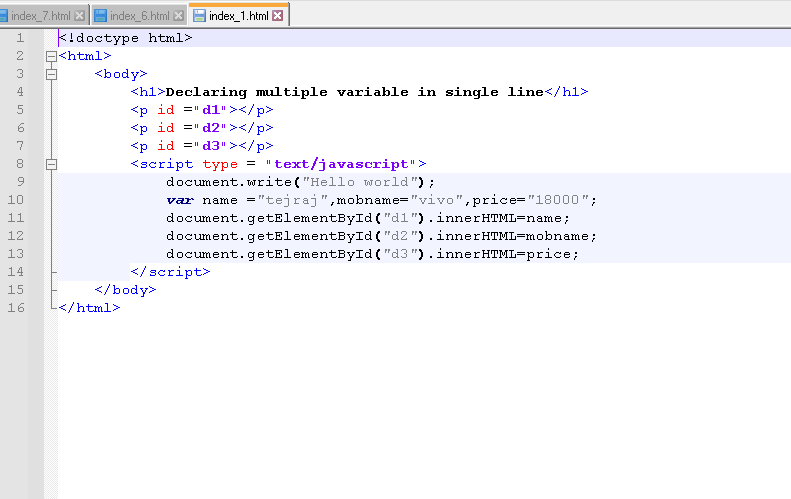
Task: Click the closing </script> tag
Action: [170, 272]
